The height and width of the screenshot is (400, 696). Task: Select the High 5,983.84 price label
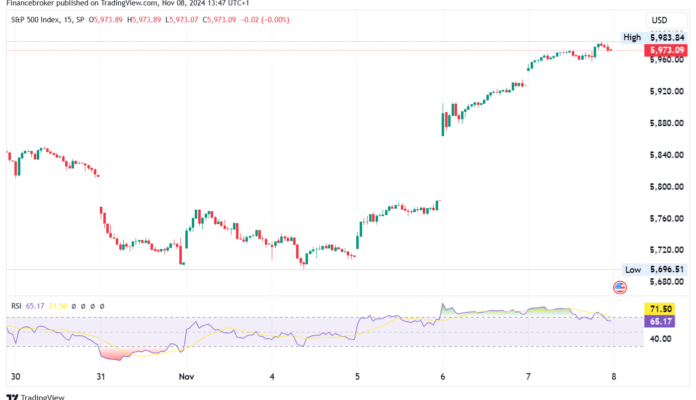coord(653,37)
